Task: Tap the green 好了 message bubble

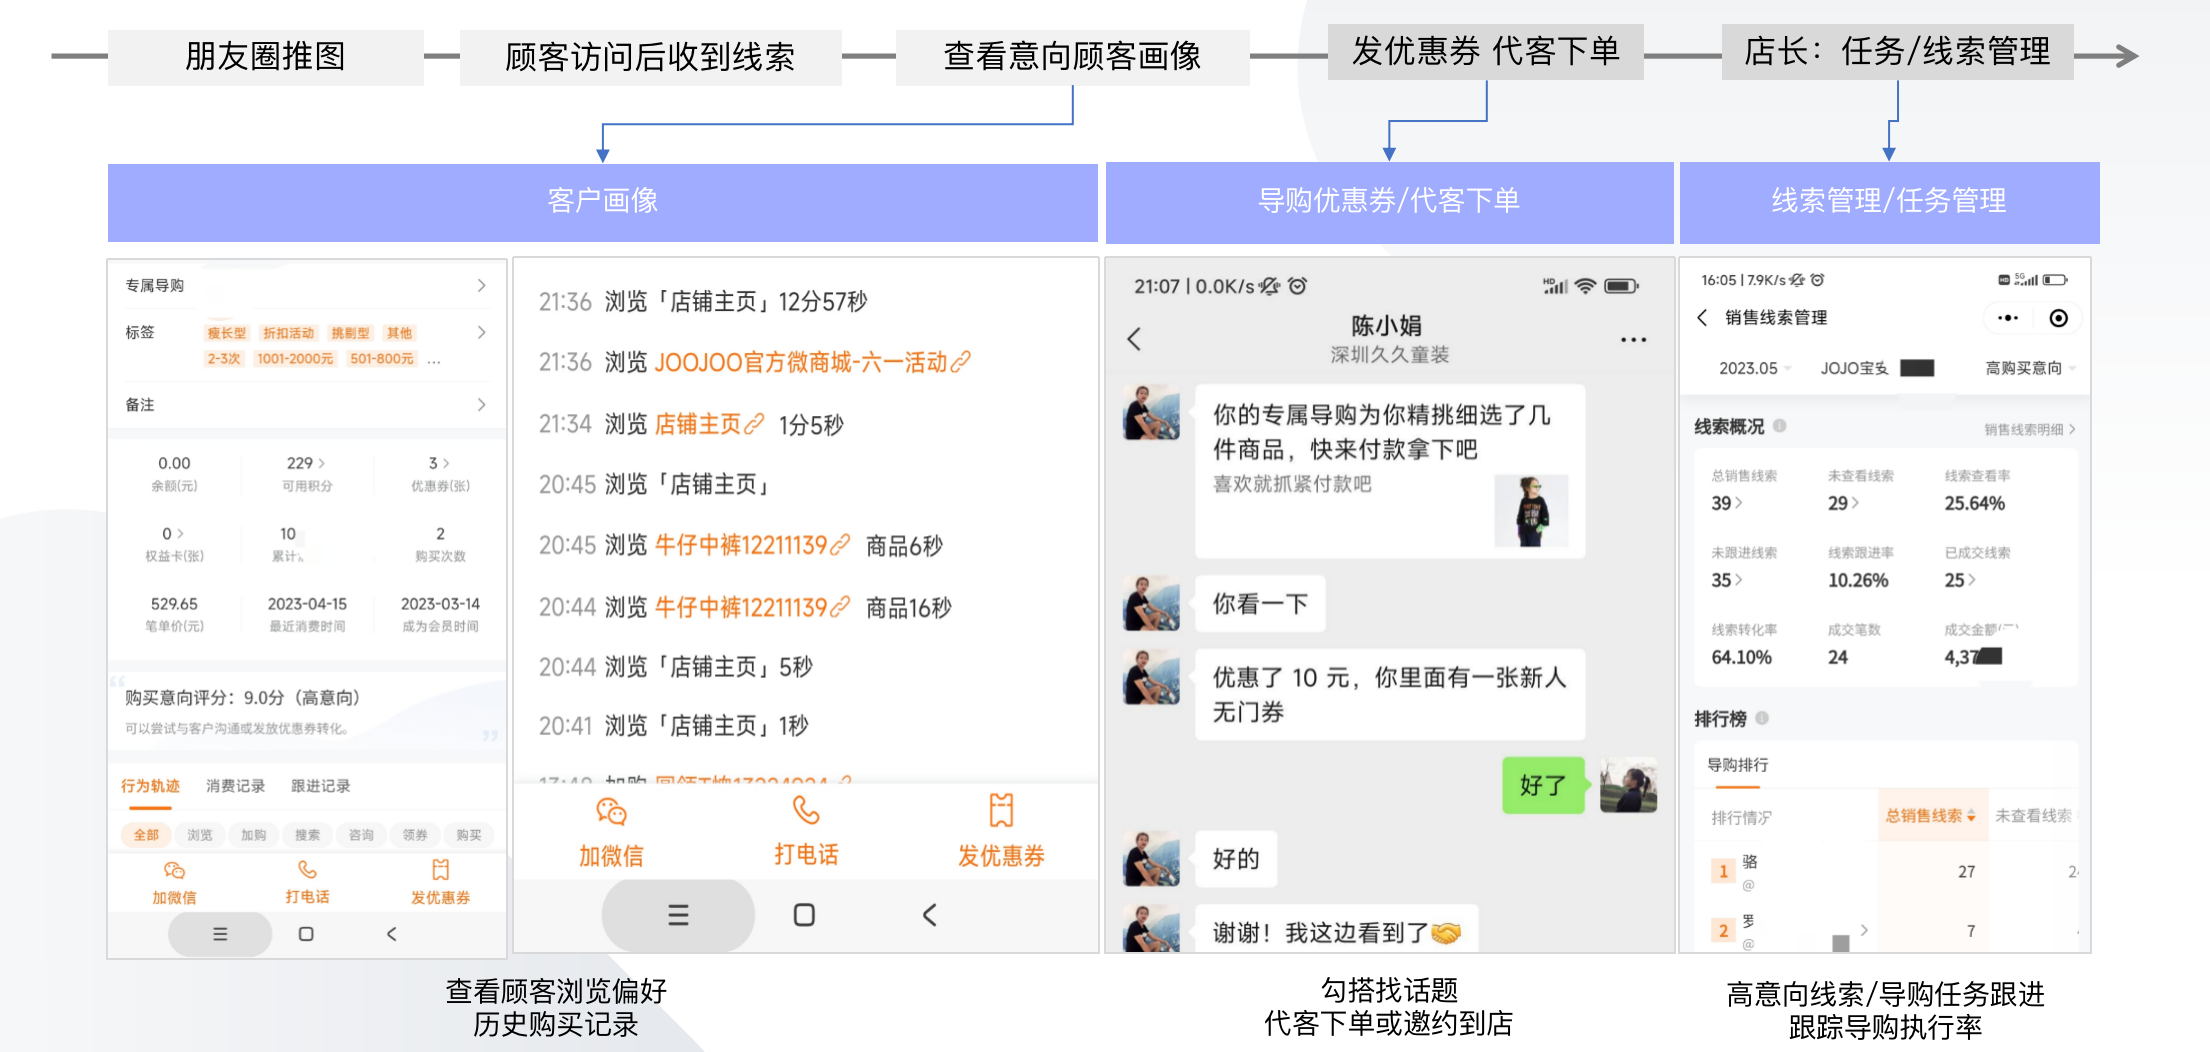Action: point(1543,785)
